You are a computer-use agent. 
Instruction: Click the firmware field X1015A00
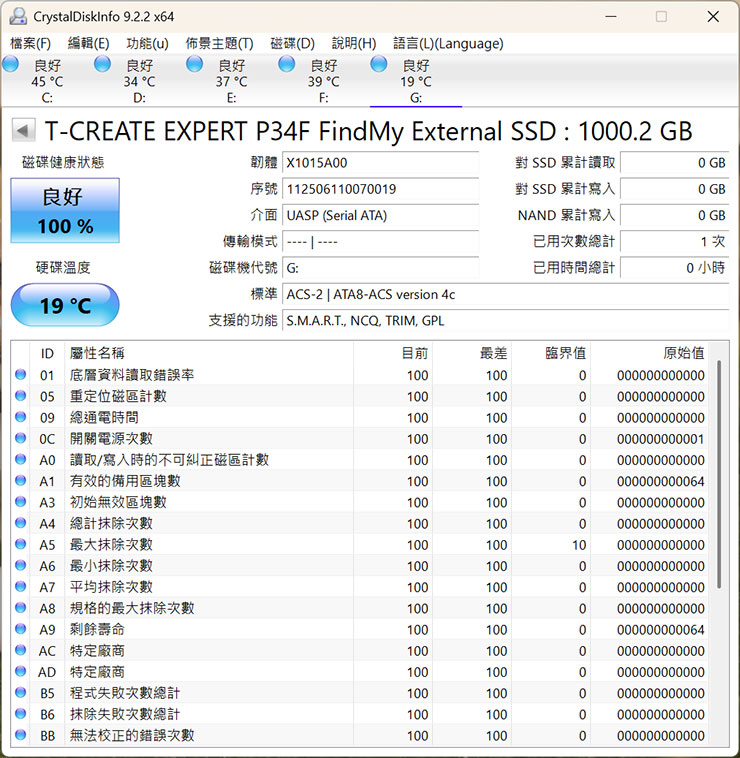tap(380, 162)
